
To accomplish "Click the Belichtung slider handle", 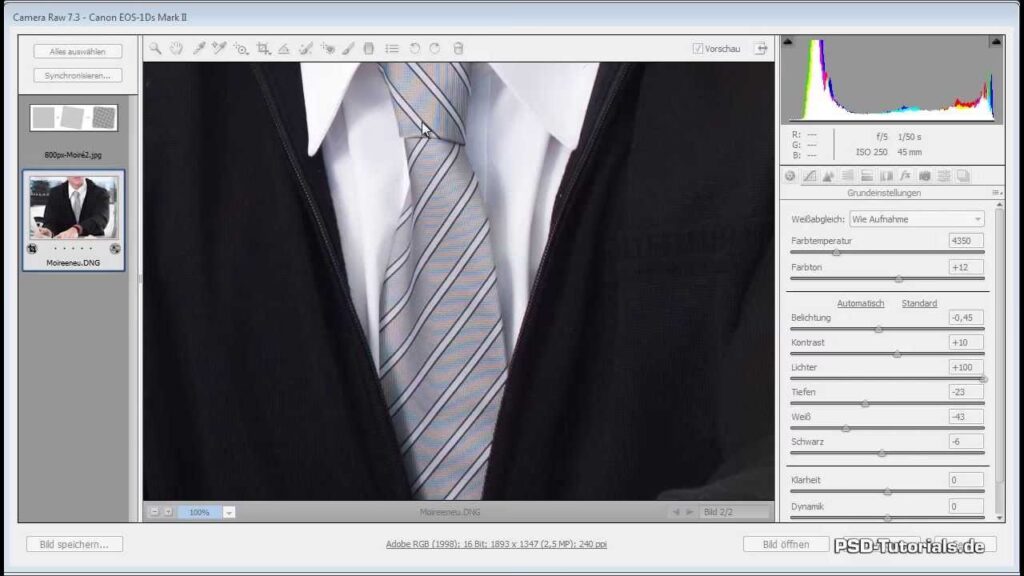I will pyautogui.click(x=879, y=329).
